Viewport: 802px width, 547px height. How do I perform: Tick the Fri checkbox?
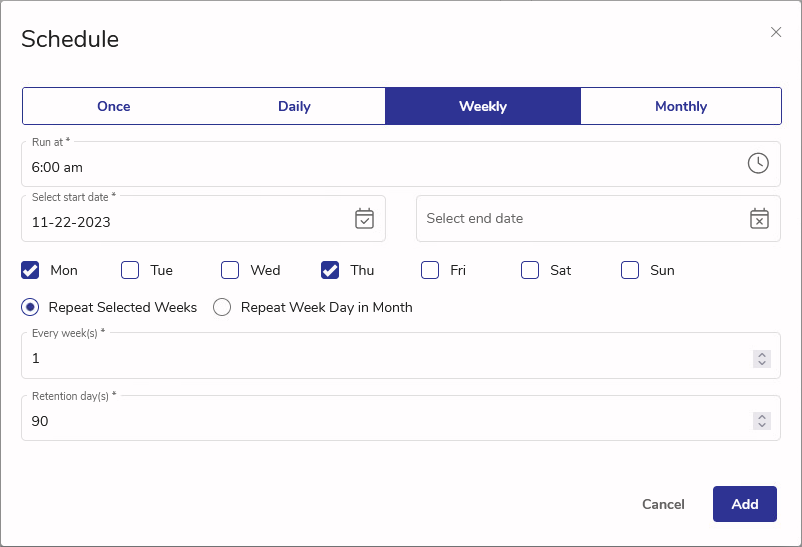430,270
